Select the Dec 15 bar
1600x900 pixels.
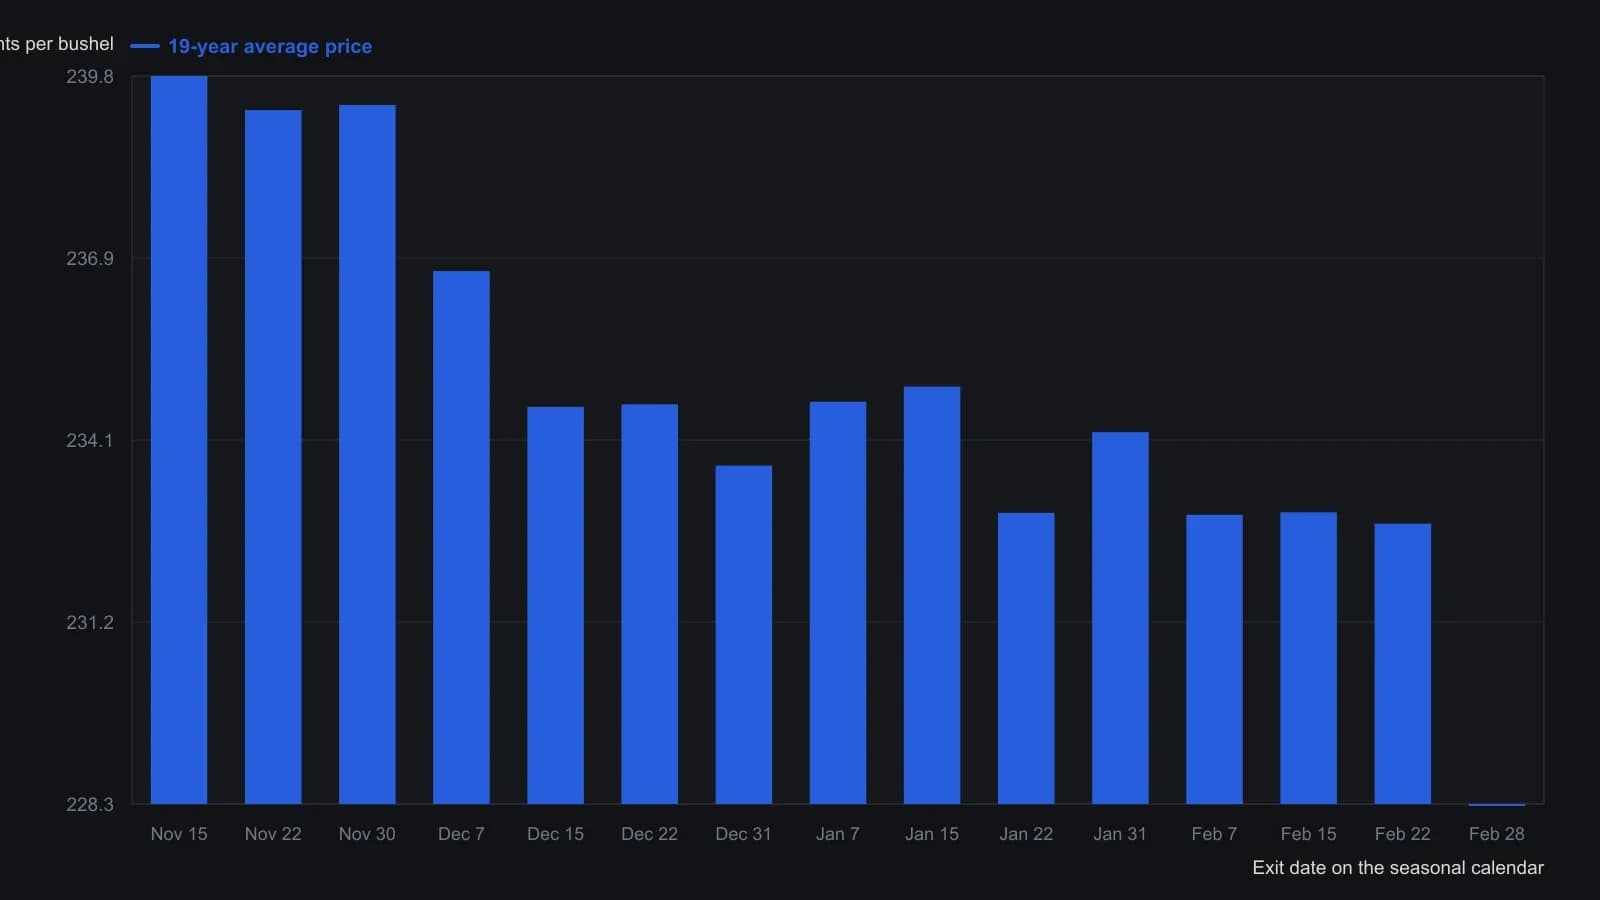click(x=555, y=605)
